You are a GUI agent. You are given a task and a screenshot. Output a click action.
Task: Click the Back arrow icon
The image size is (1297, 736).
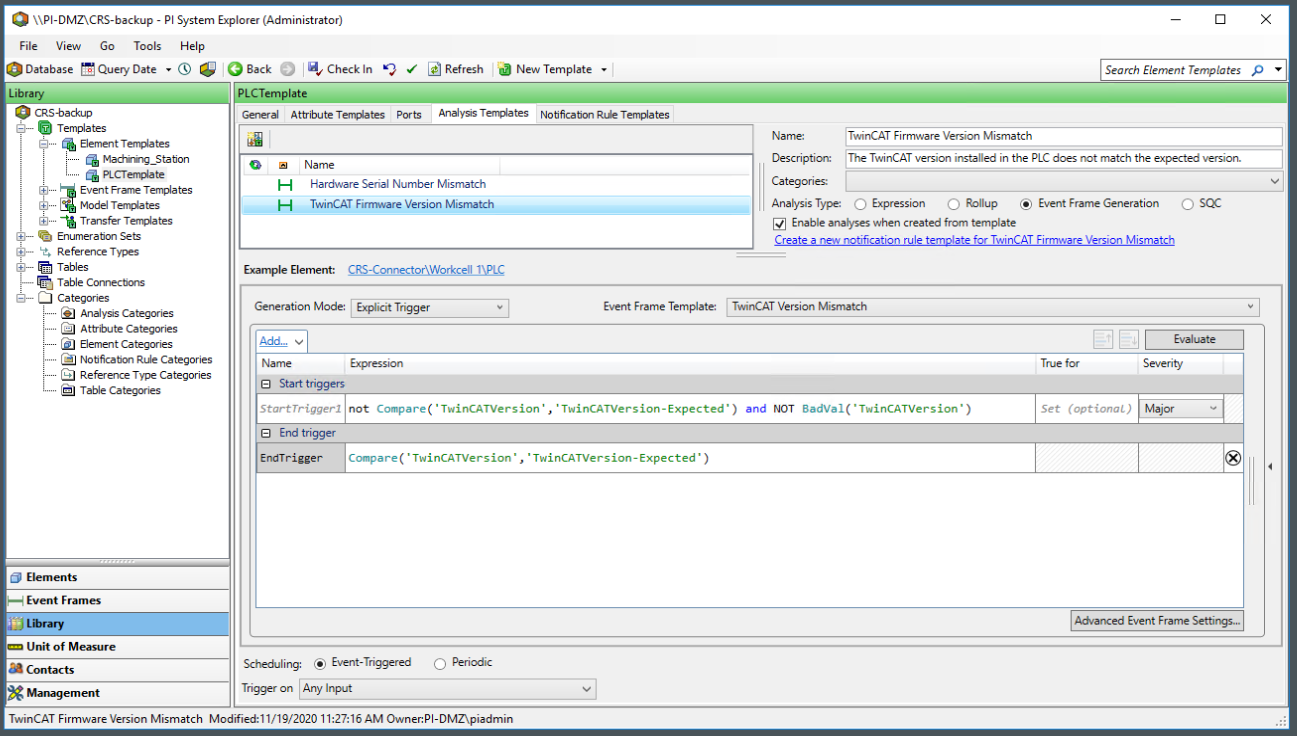click(x=235, y=69)
